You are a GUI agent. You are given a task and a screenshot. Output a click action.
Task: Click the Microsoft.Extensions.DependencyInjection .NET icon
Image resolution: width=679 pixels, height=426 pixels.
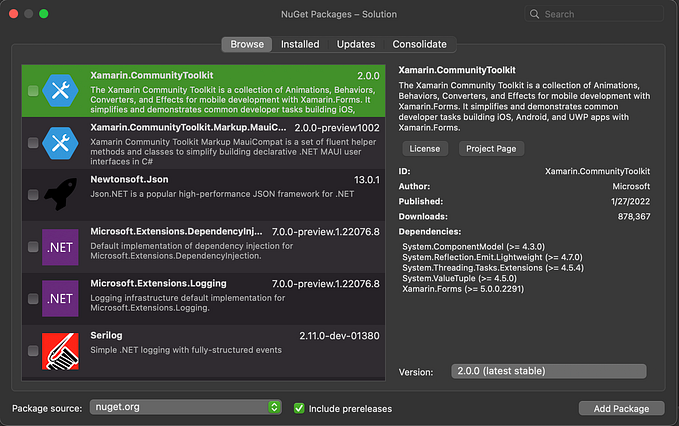pyautogui.click(x=60, y=247)
